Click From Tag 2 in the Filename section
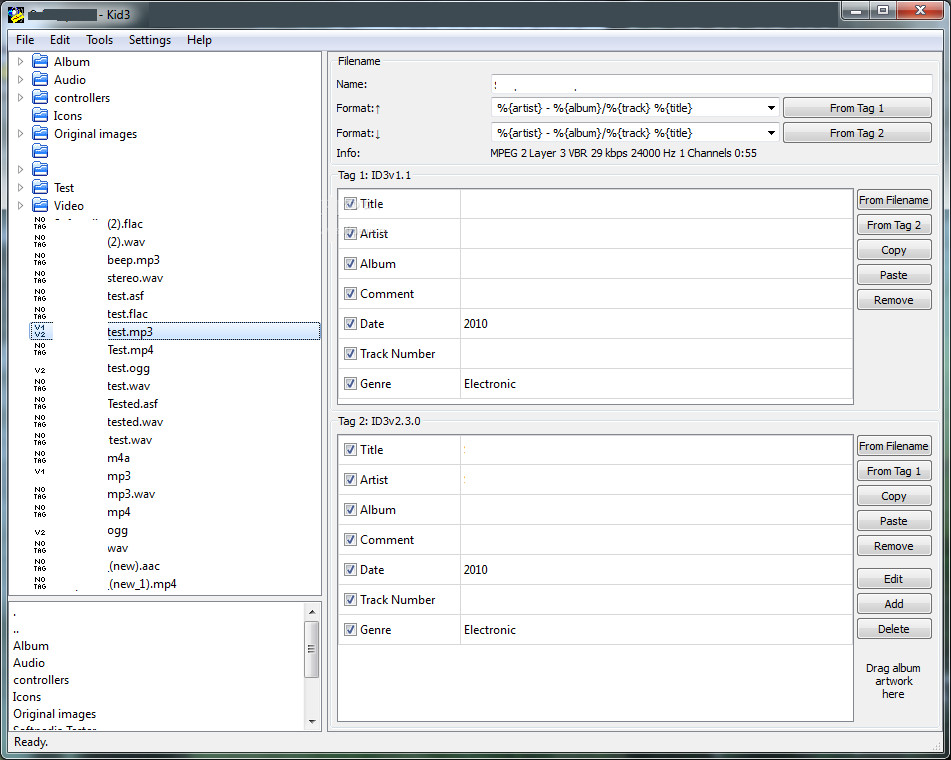The height and width of the screenshot is (760, 951). [x=857, y=133]
